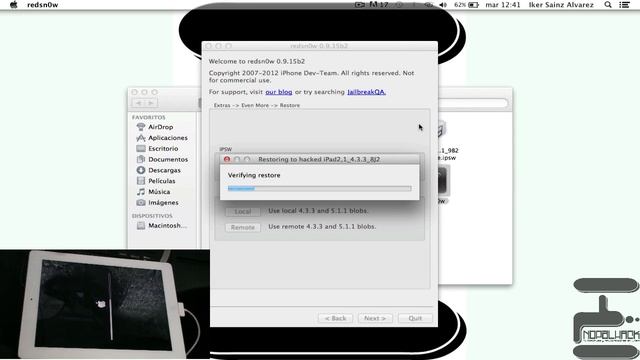Select Películas in Finder sidebar
This screenshot has width=640, height=360.
(x=156, y=181)
